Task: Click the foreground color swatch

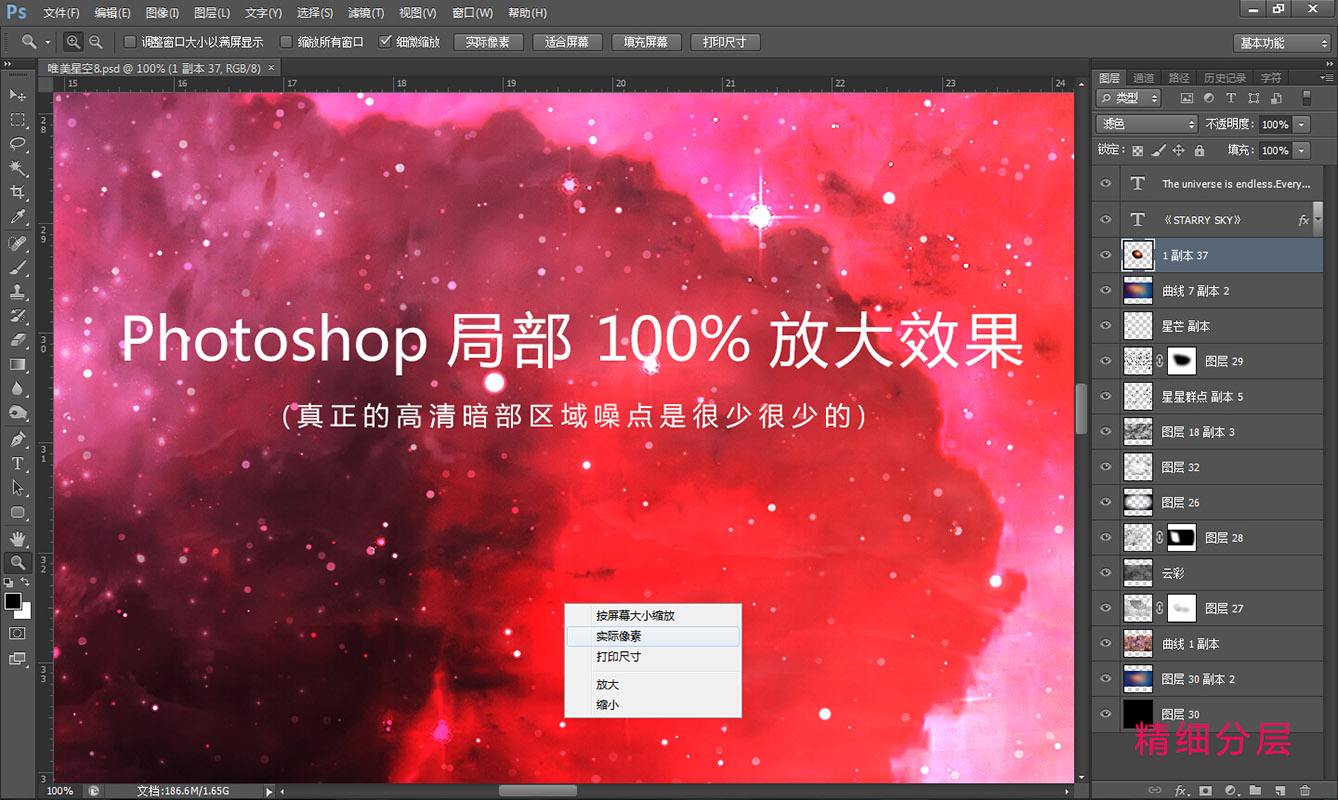Action: pos(13,601)
